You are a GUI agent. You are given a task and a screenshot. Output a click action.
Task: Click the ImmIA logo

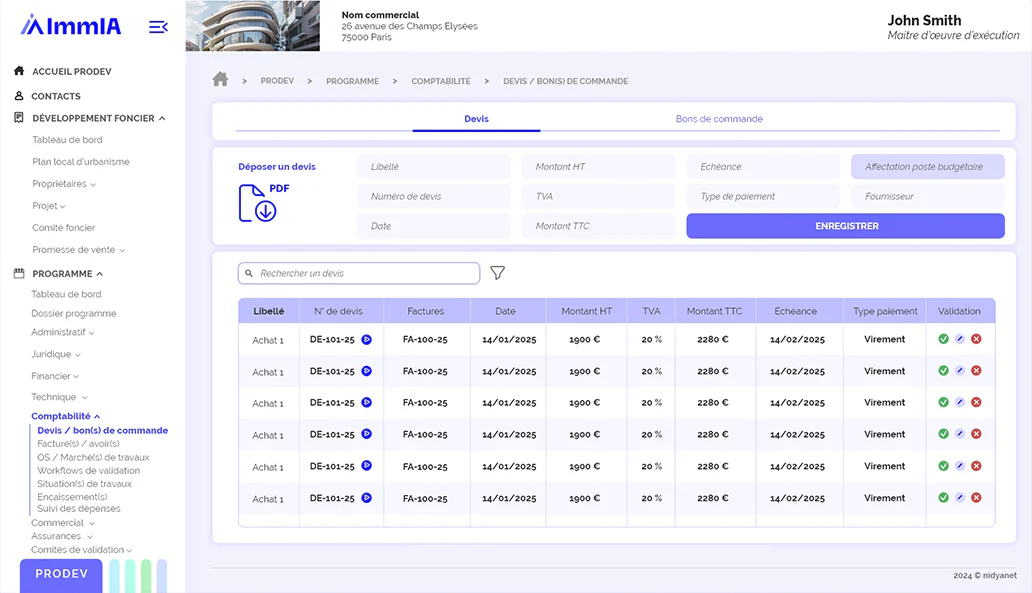[x=70, y=25]
